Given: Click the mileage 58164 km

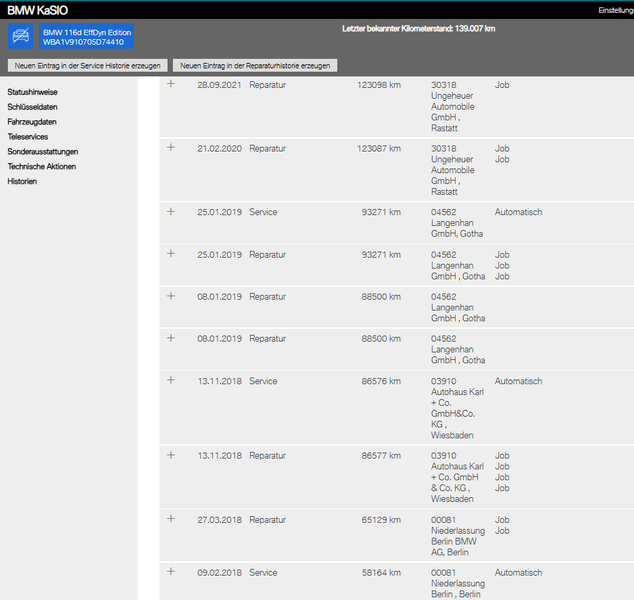Looking at the screenshot, I should coord(381,573).
